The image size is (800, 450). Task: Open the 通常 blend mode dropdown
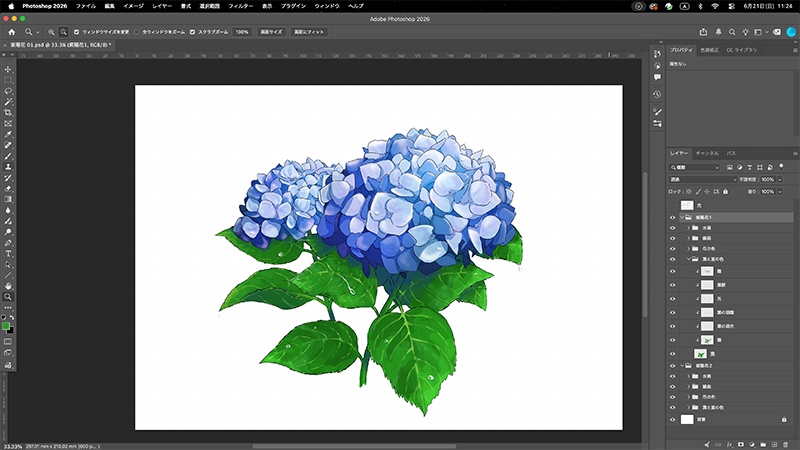[x=703, y=180]
